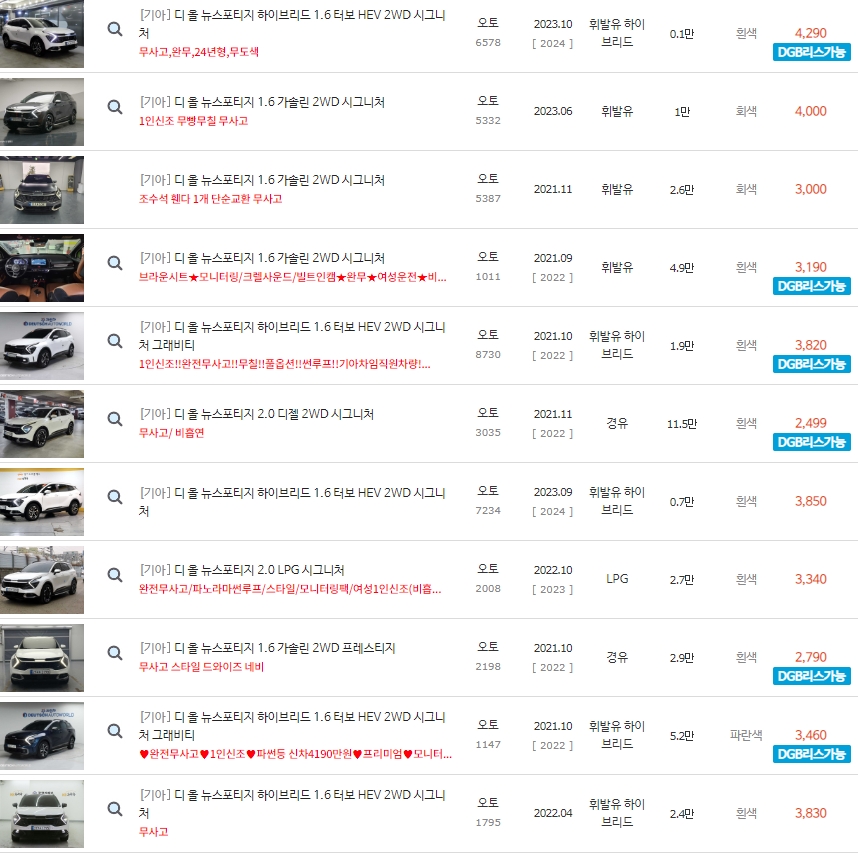858x854 pixels.
Task: Open hybrid 시그니처 title with 1795 plate
Action: (292, 803)
